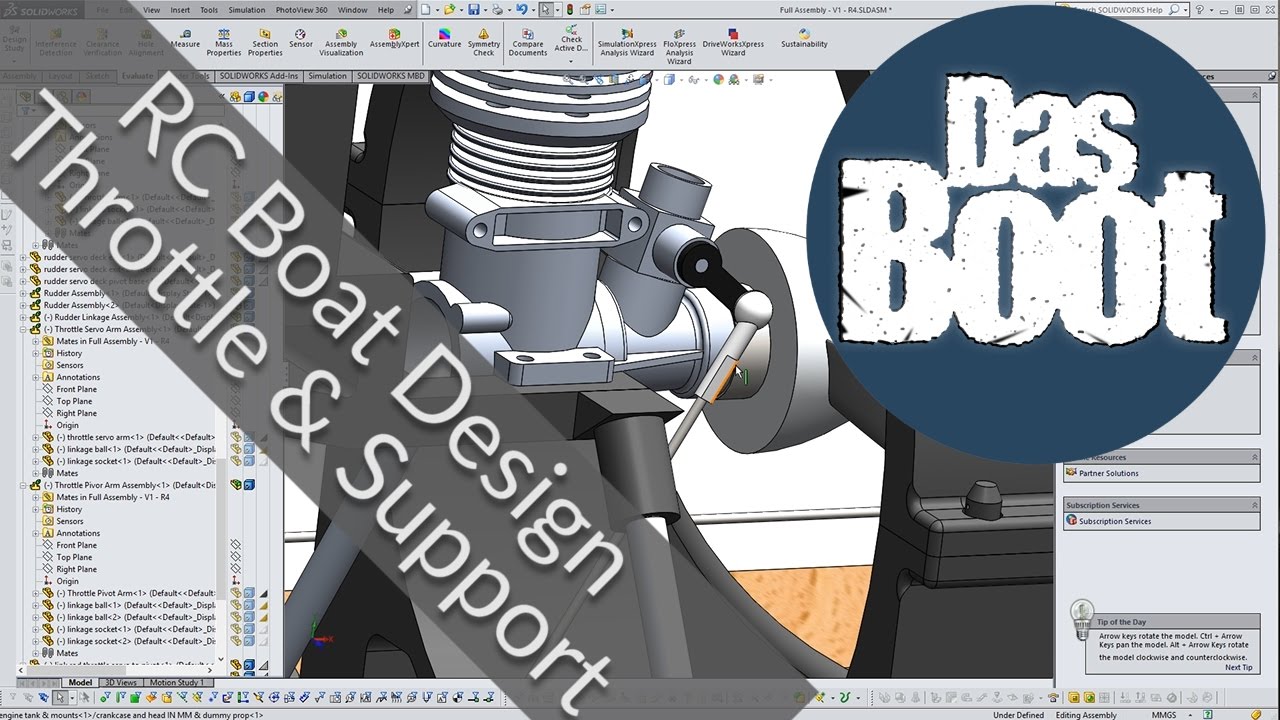1280x720 pixels.
Task: Open dropdown arrow beside the Undo icon
Action: [x=533, y=9]
